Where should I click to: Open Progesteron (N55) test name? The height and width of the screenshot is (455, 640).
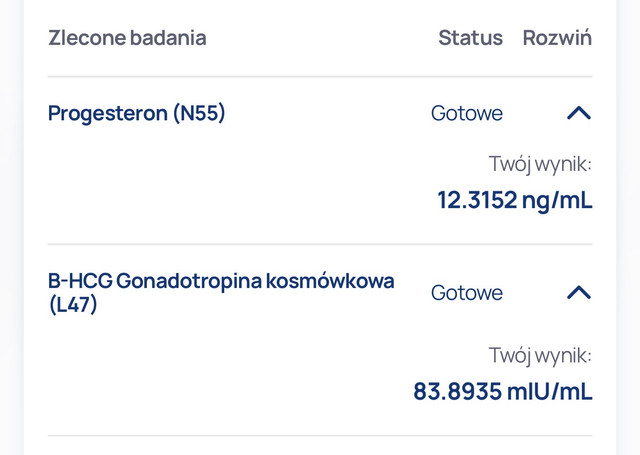(136, 113)
